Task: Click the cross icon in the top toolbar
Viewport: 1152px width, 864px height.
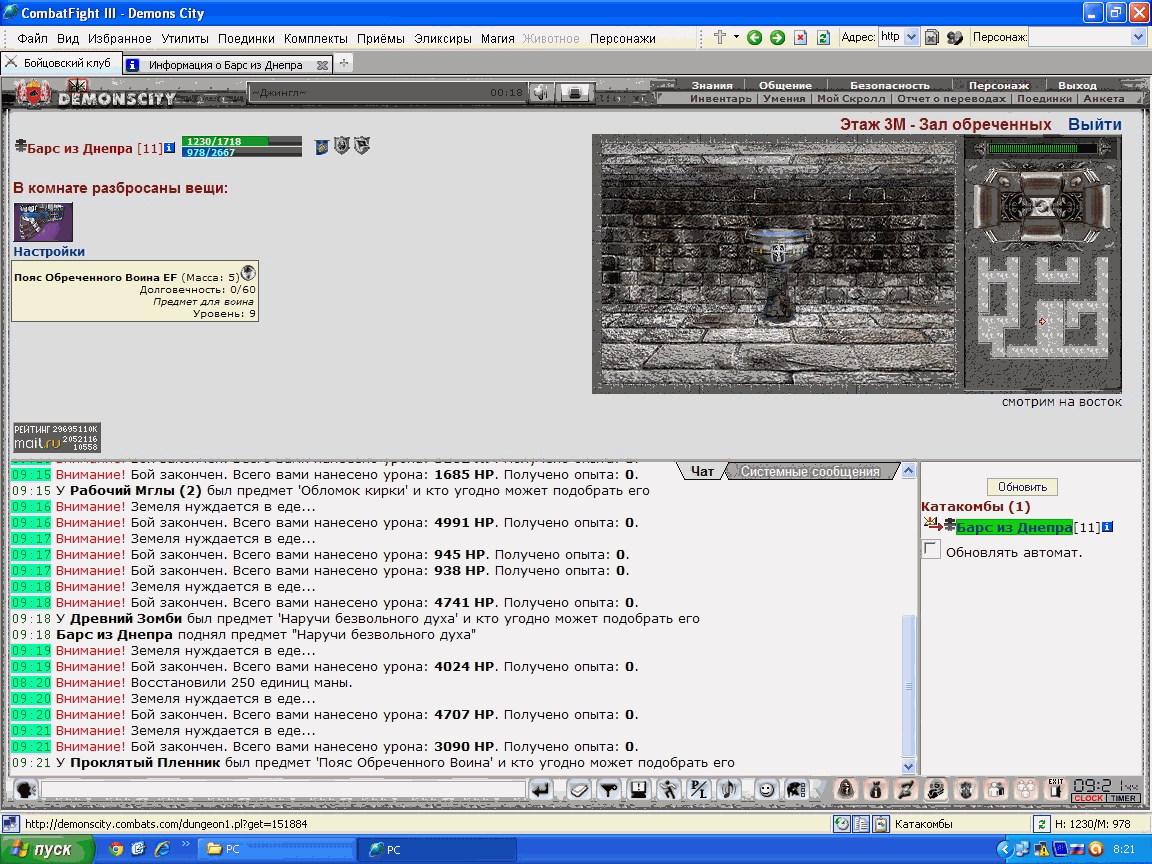Action: pos(720,37)
